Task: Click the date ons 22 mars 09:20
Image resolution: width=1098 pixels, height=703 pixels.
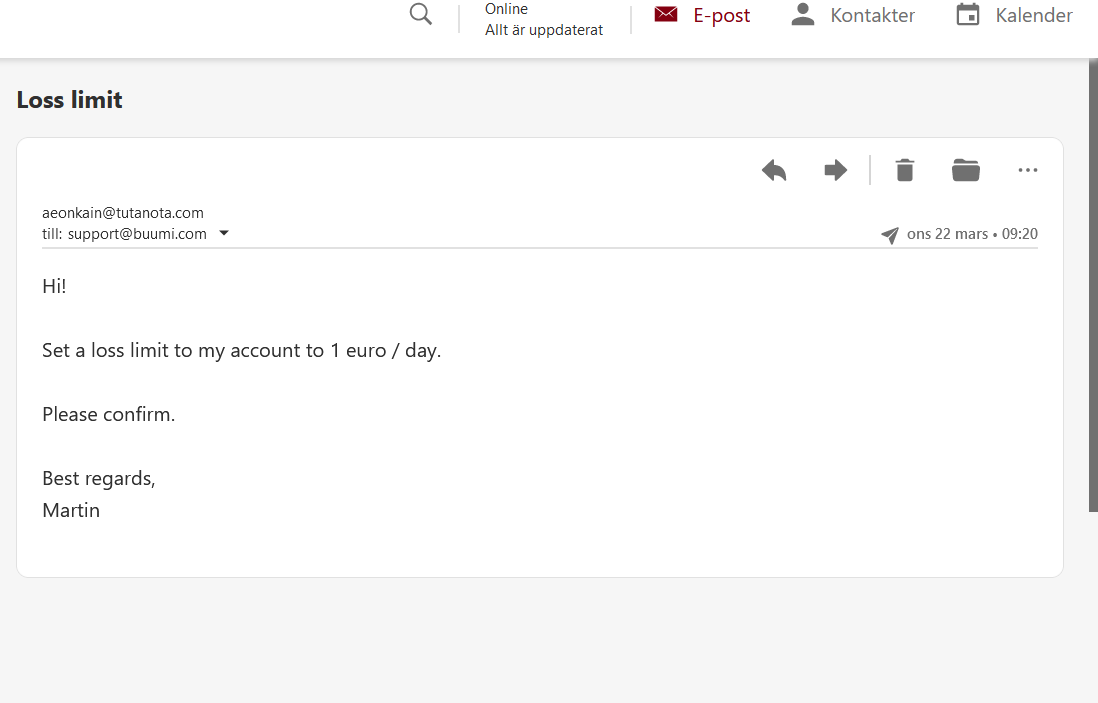Action: 972,234
